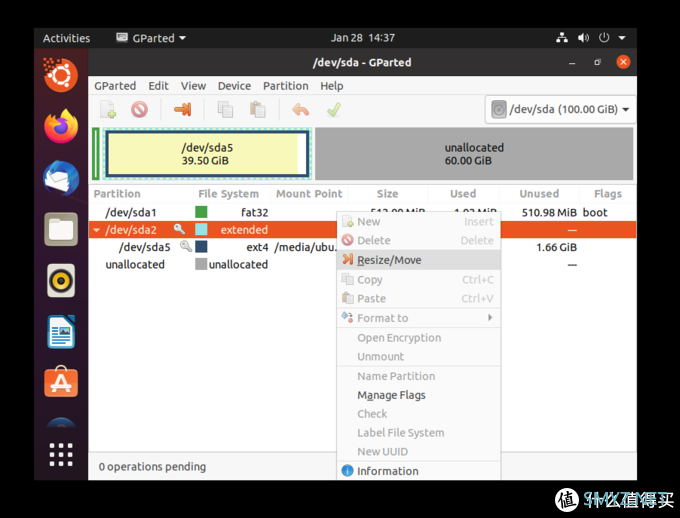Screen dimensions: 680x518
Task: Open the Device menu
Action: (234, 86)
